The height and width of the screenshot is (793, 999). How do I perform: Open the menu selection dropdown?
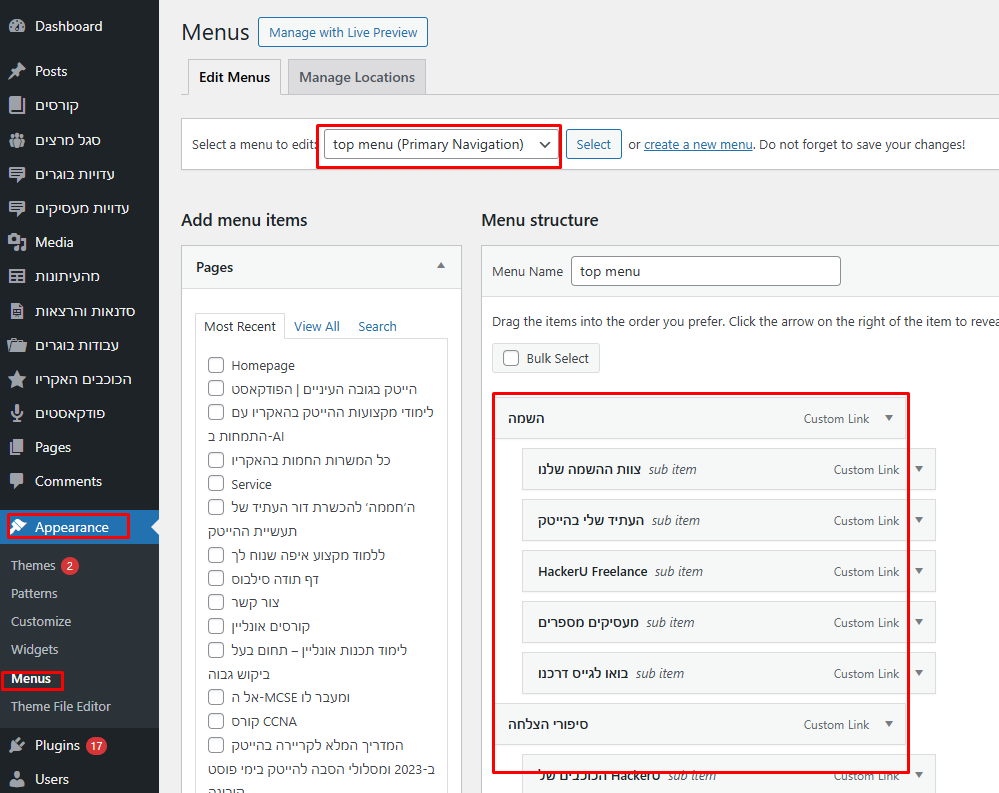tap(441, 144)
